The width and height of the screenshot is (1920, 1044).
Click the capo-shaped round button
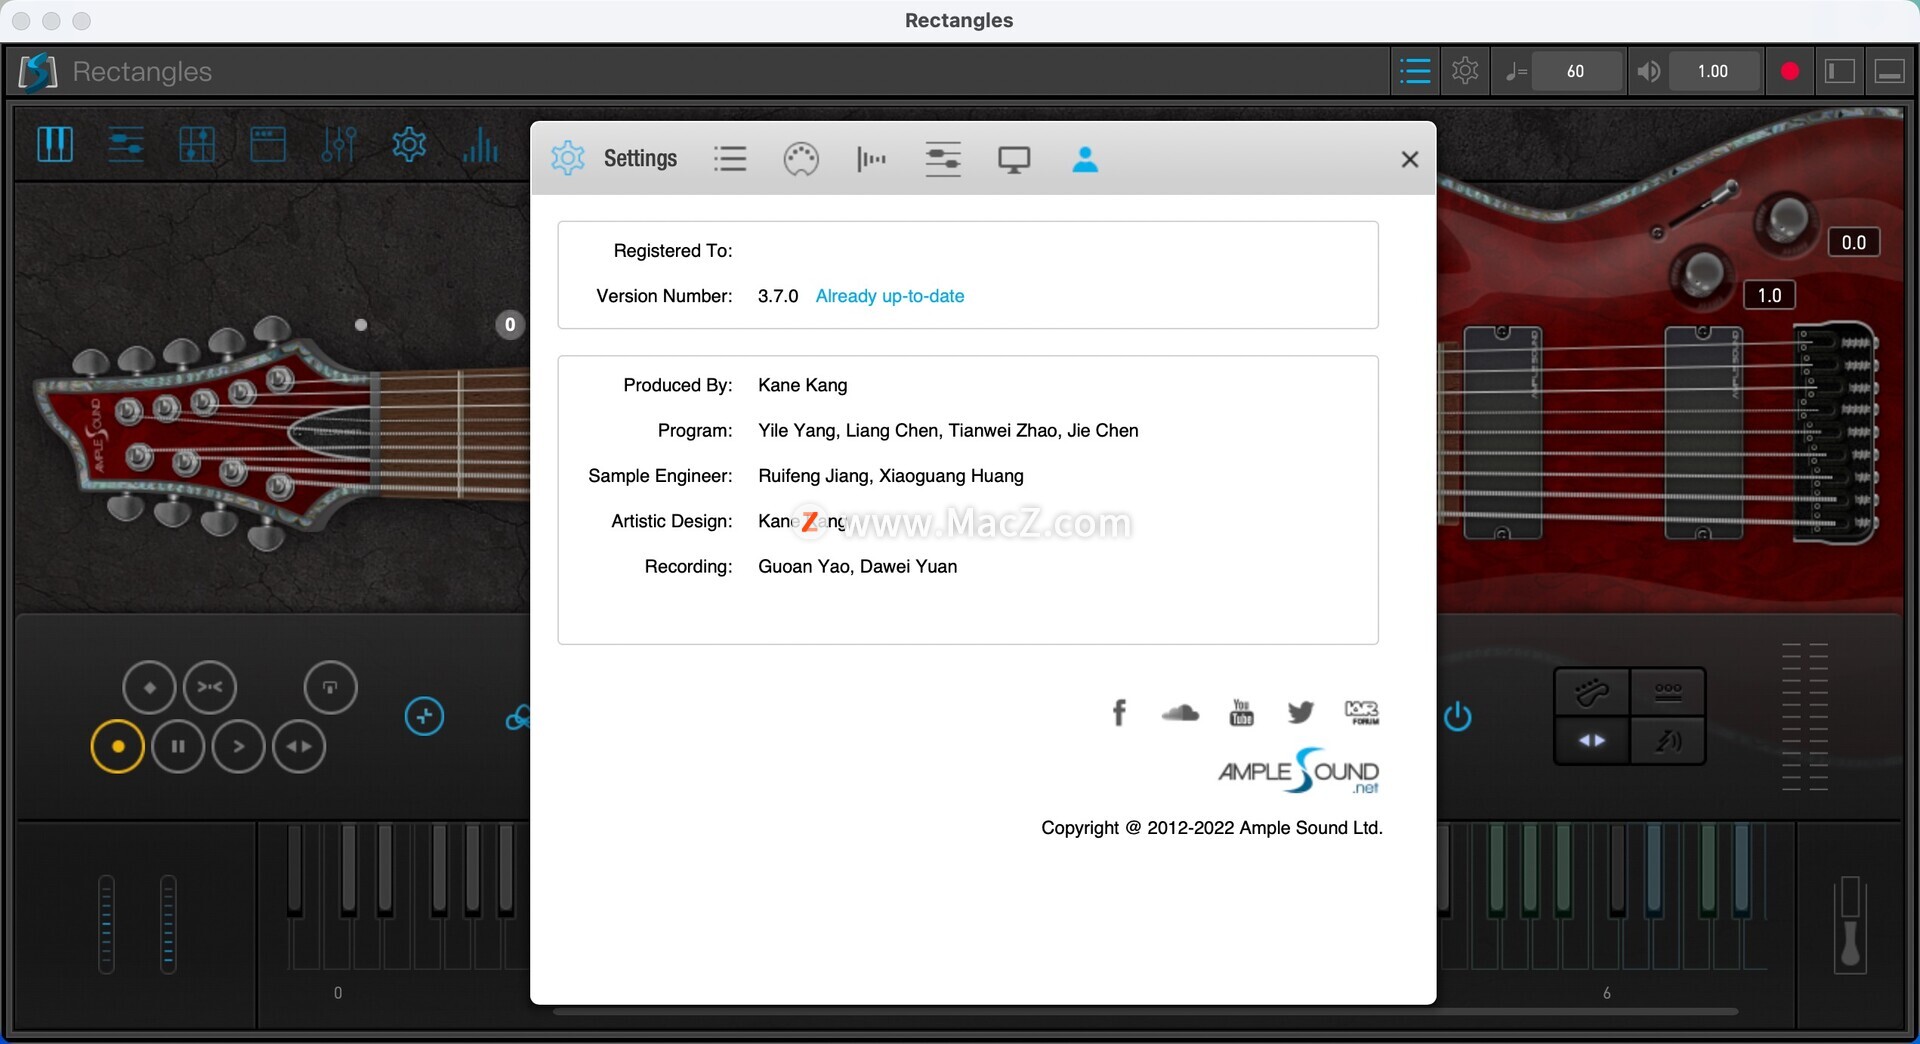pos(330,688)
